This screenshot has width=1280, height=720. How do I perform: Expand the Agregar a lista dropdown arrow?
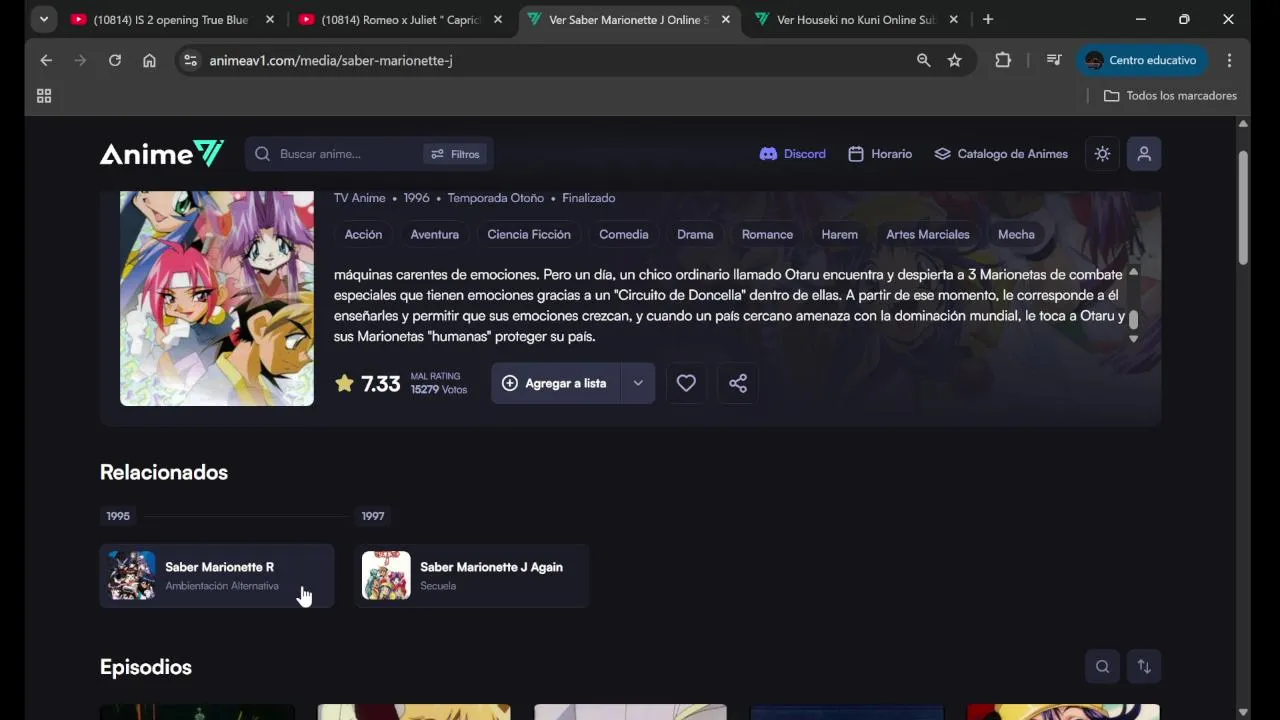click(x=638, y=383)
